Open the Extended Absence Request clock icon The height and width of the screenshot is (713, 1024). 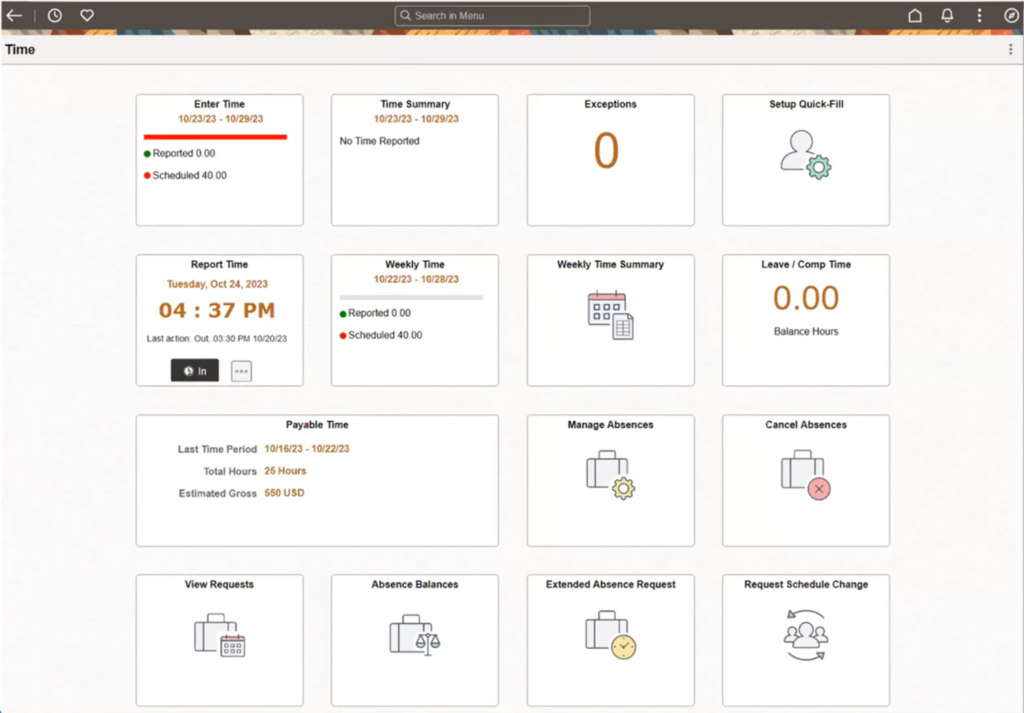pos(610,640)
